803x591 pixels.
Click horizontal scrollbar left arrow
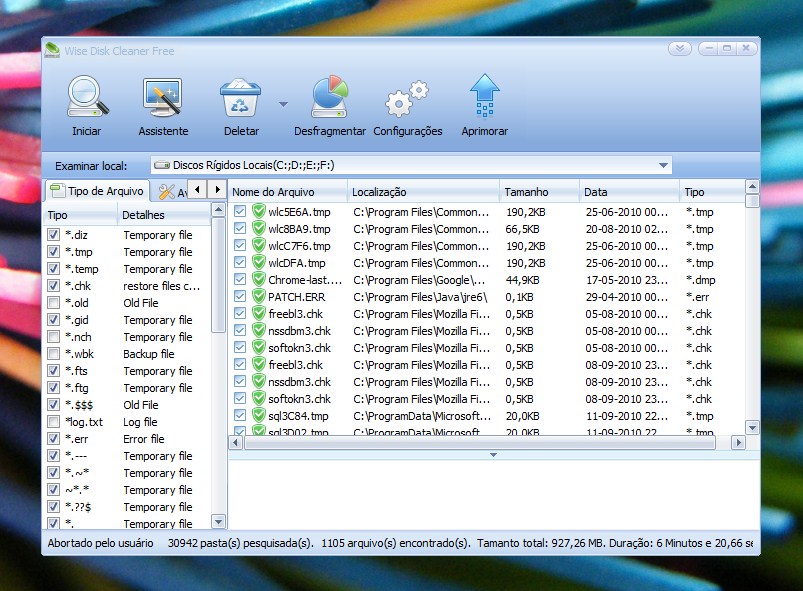tap(236, 442)
